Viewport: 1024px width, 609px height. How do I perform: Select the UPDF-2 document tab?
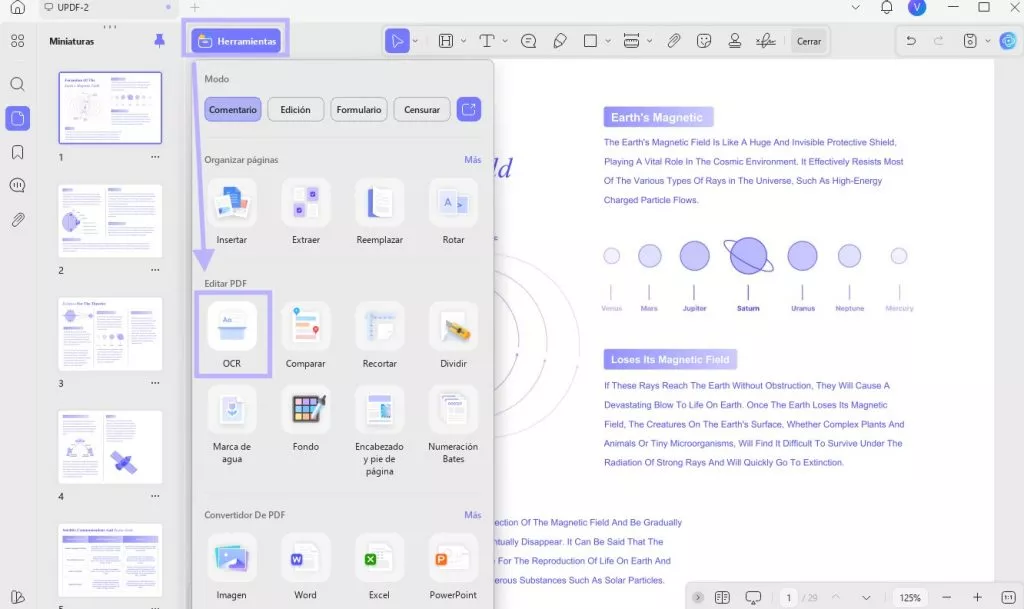(73, 7)
